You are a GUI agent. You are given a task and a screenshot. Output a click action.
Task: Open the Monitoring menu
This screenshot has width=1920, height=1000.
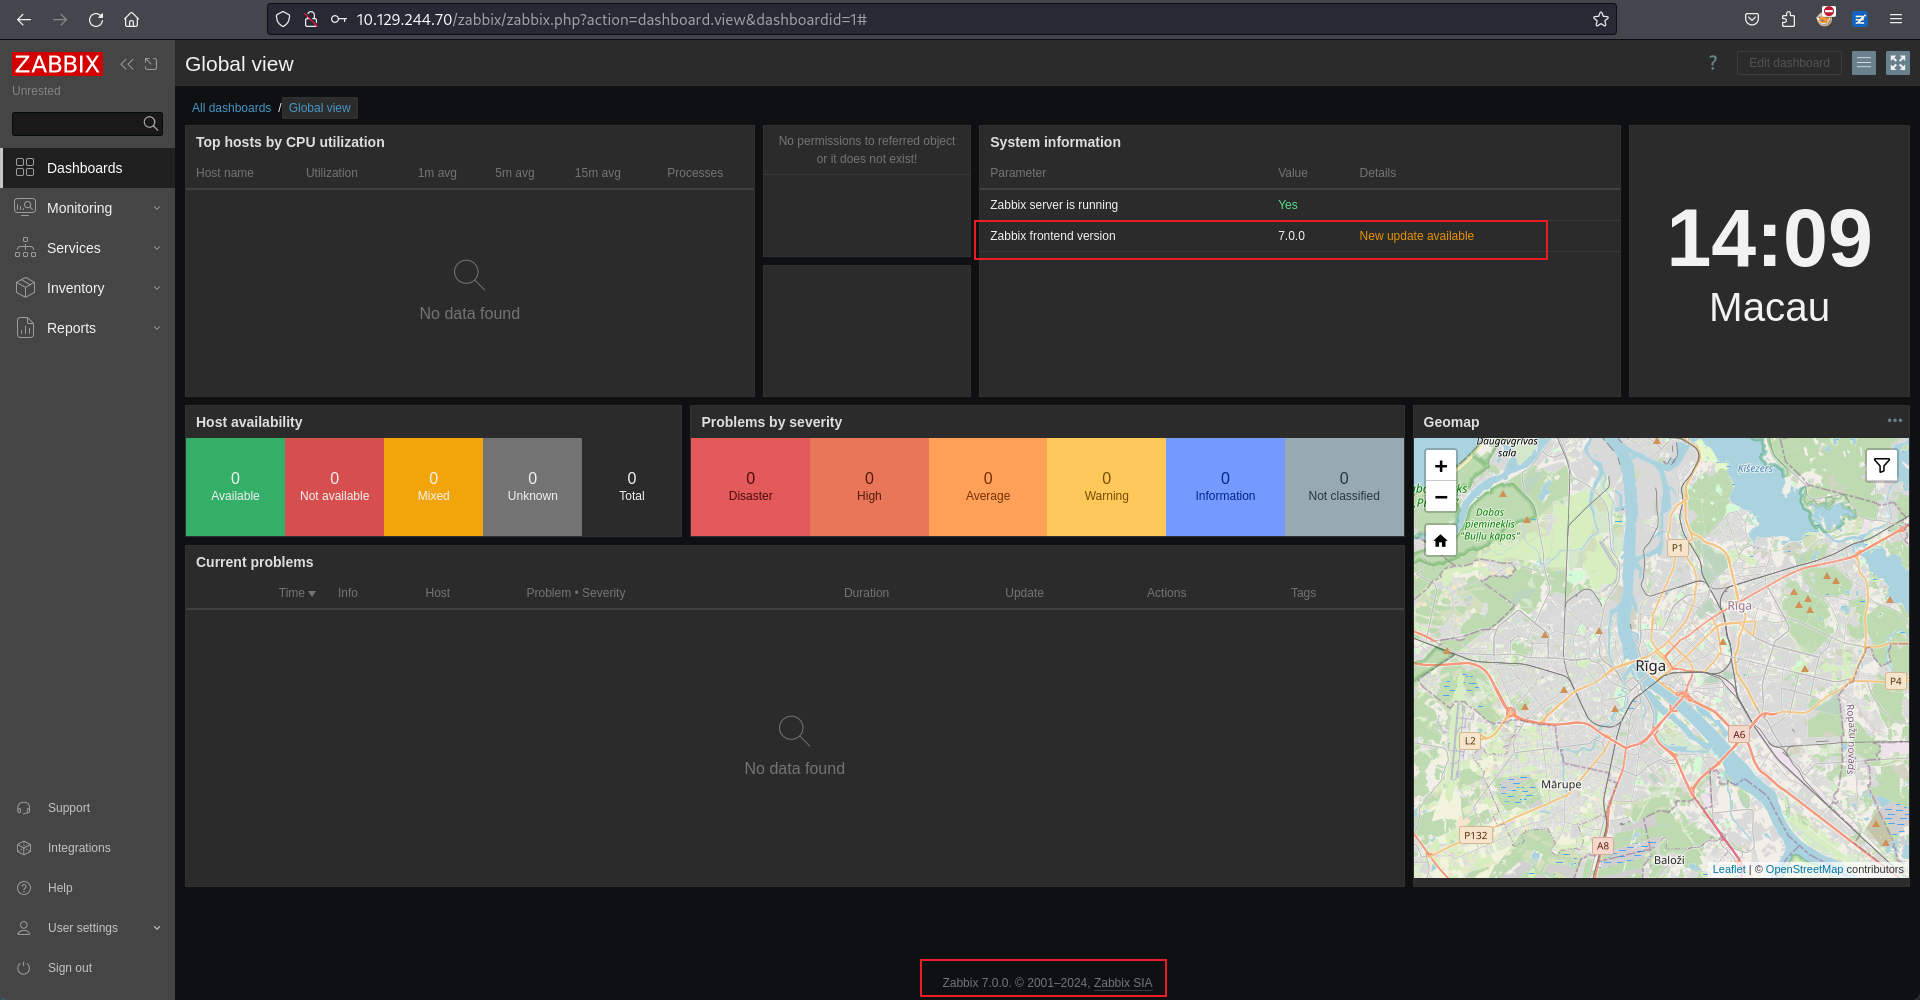[x=87, y=208]
